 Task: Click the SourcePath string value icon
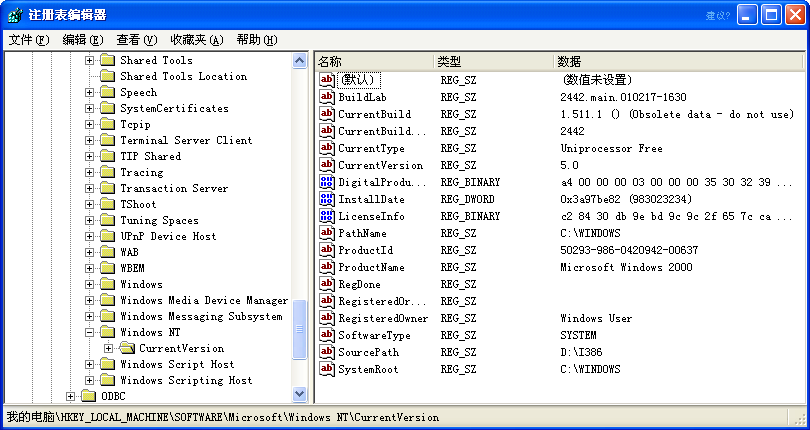pos(326,352)
